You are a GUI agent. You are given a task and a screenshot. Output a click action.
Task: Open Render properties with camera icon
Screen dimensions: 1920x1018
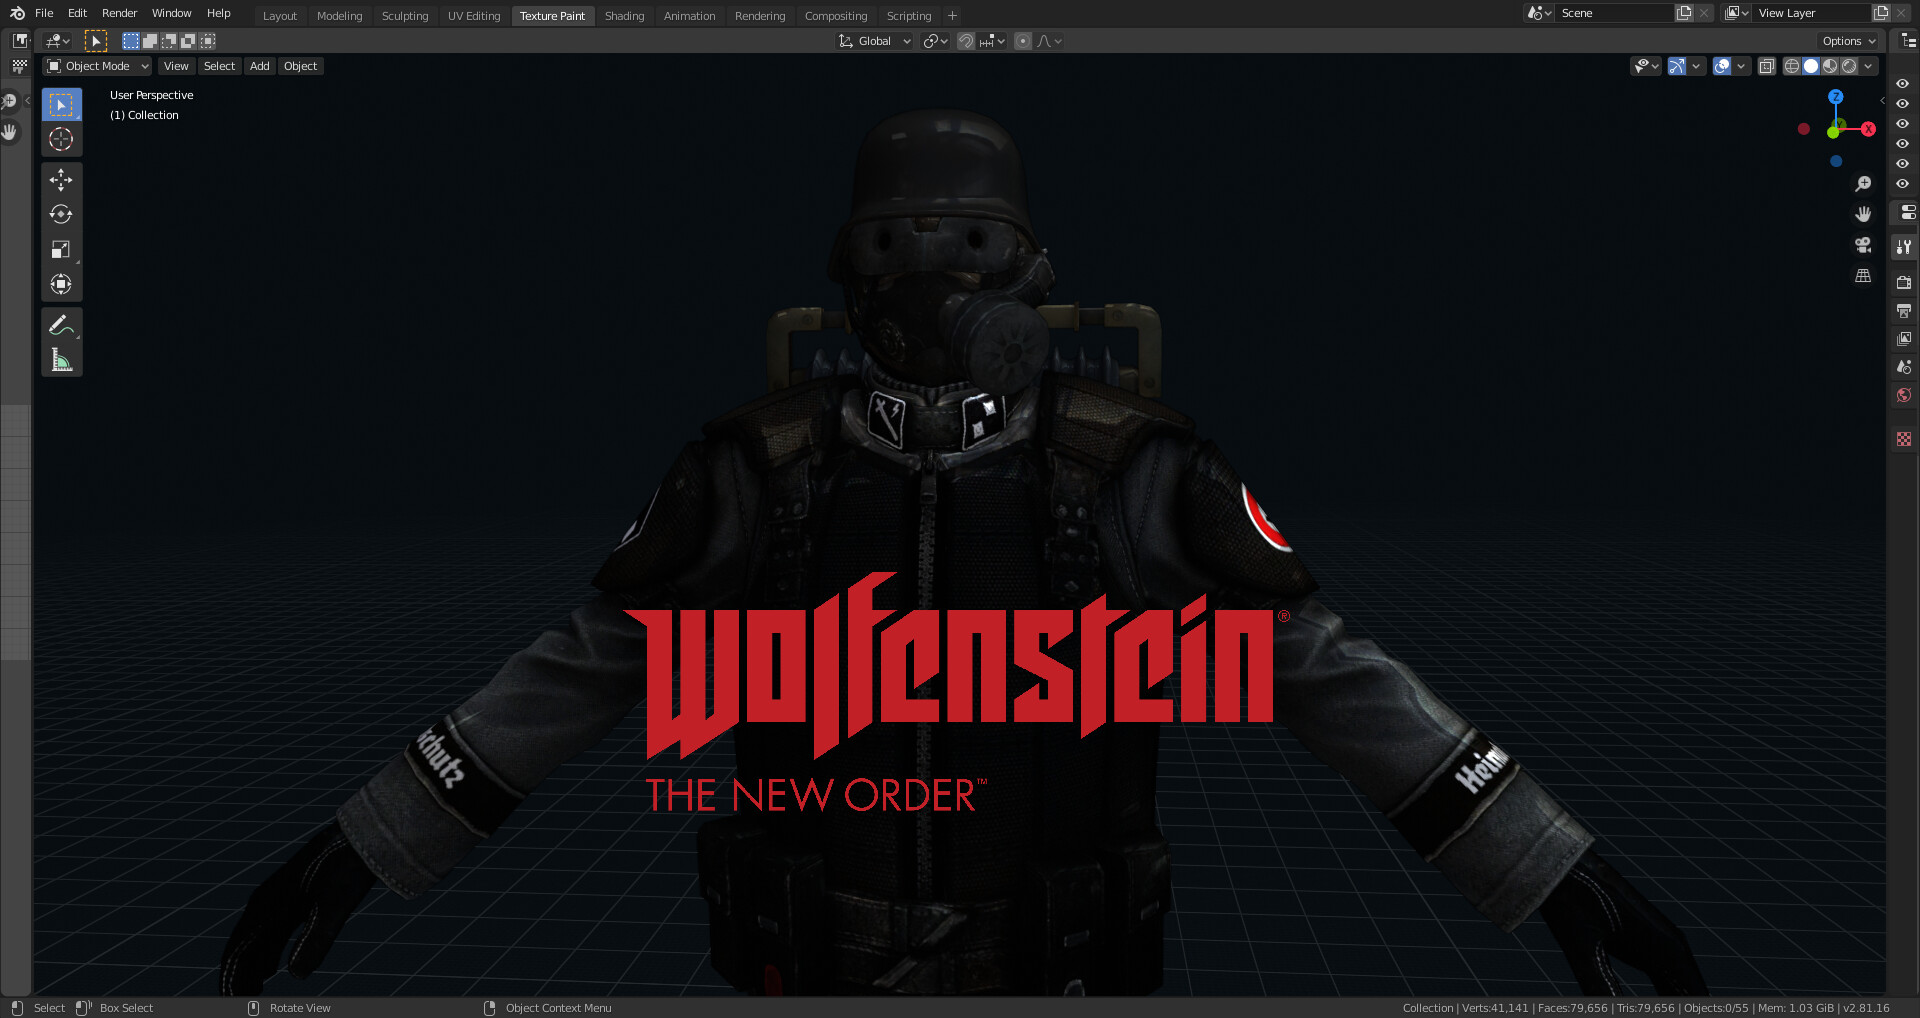pyautogui.click(x=1904, y=283)
